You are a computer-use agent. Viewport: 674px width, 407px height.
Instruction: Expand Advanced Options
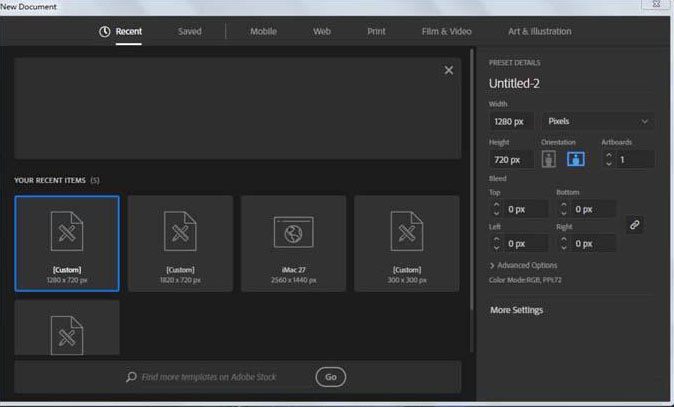point(523,266)
